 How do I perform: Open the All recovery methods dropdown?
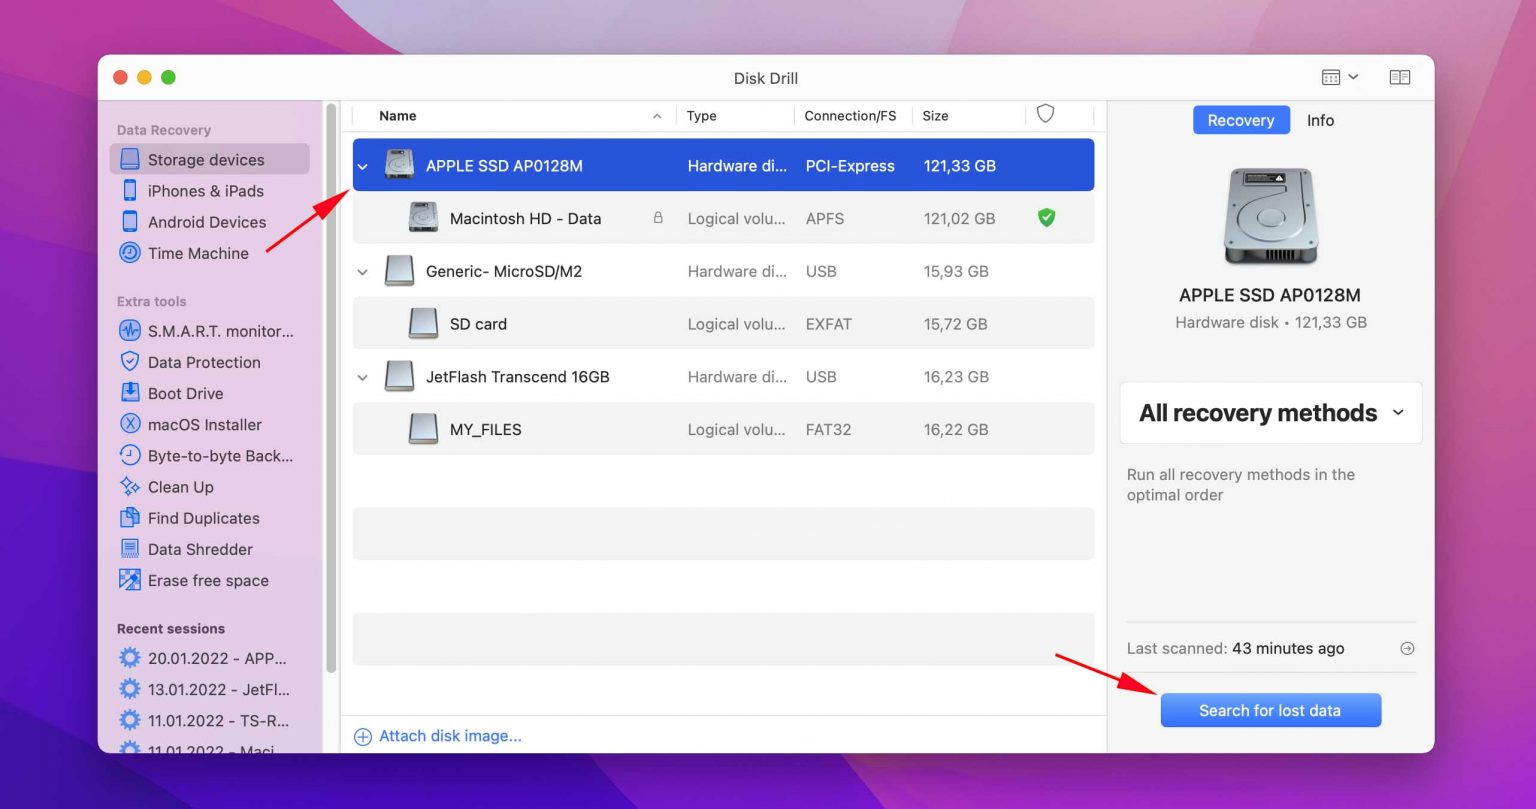click(x=1269, y=413)
